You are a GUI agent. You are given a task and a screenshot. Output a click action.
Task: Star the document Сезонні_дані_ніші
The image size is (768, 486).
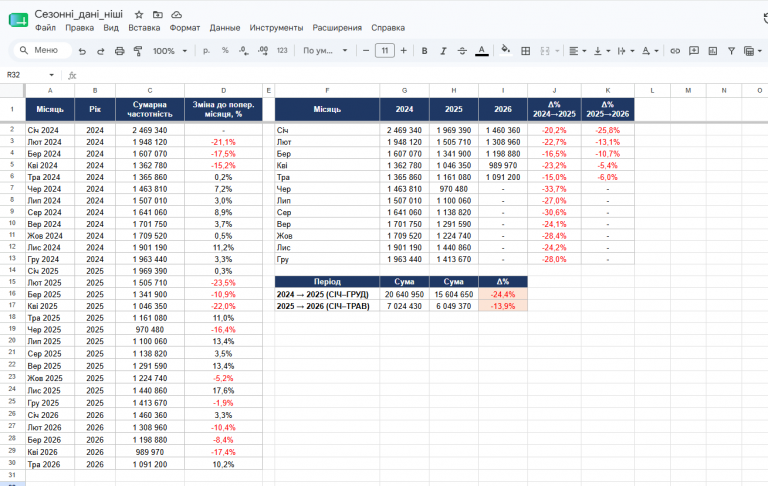click(139, 15)
